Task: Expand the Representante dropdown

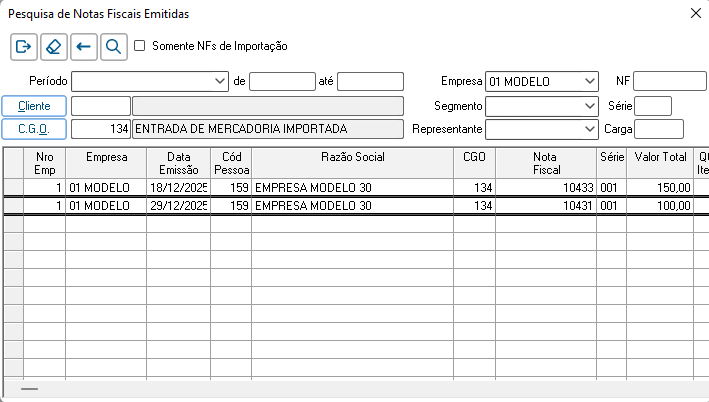Action: click(588, 129)
